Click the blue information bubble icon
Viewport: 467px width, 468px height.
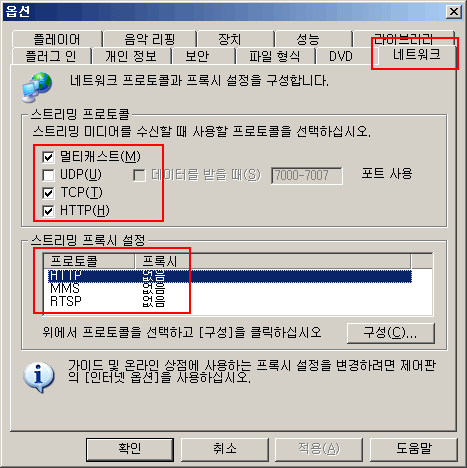point(39,378)
